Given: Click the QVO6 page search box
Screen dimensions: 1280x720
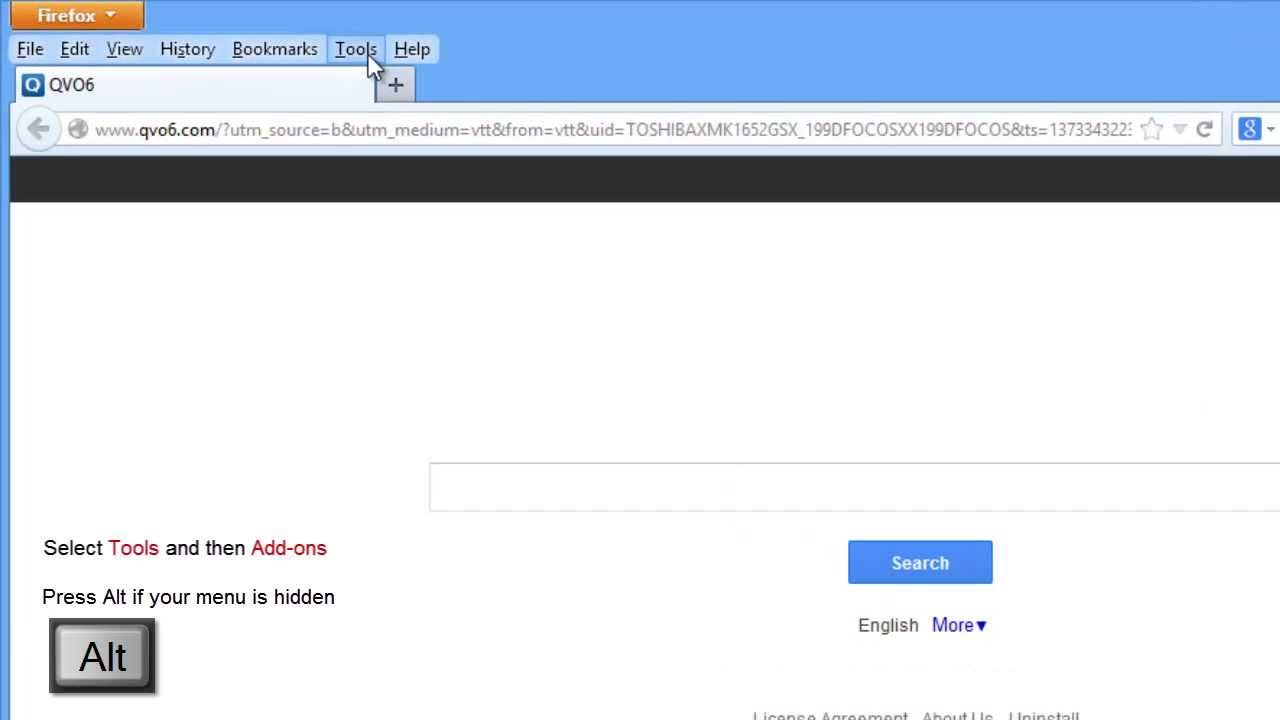Looking at the screenshot, I should (855, 487).
